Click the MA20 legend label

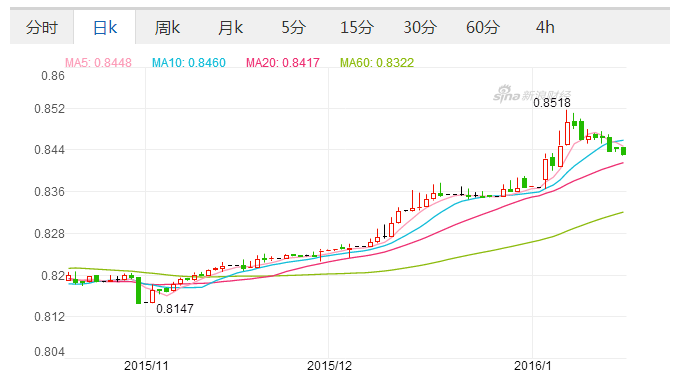283,63
